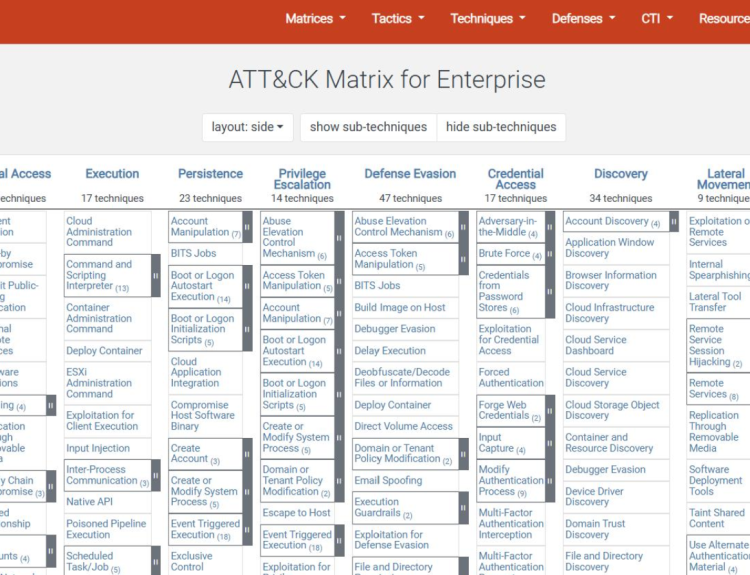The height and width of the screenshot is (575, 750).
Task: Click the show sub-techniques button
Action: [x=368, y=127]
